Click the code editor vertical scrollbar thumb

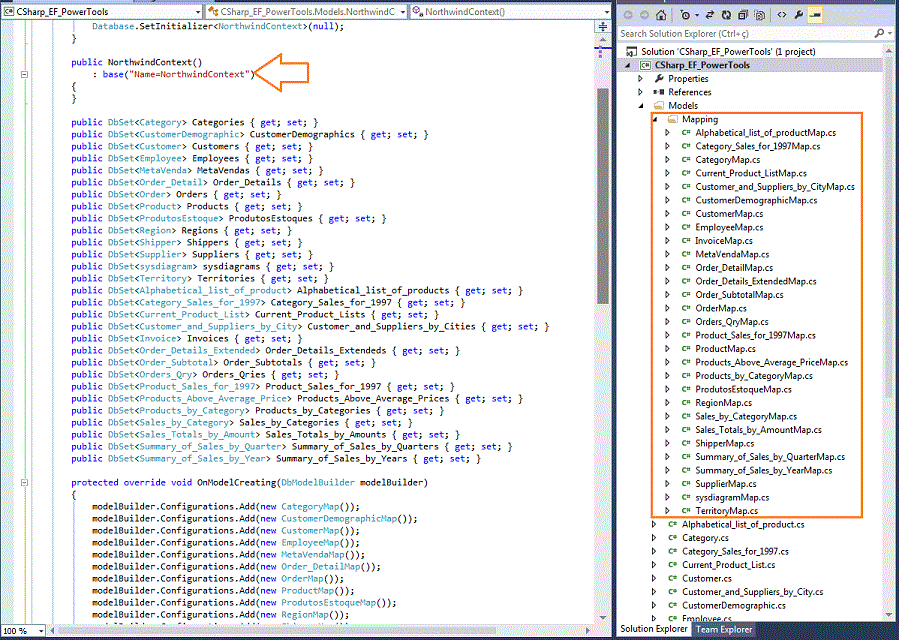[603, 196]
